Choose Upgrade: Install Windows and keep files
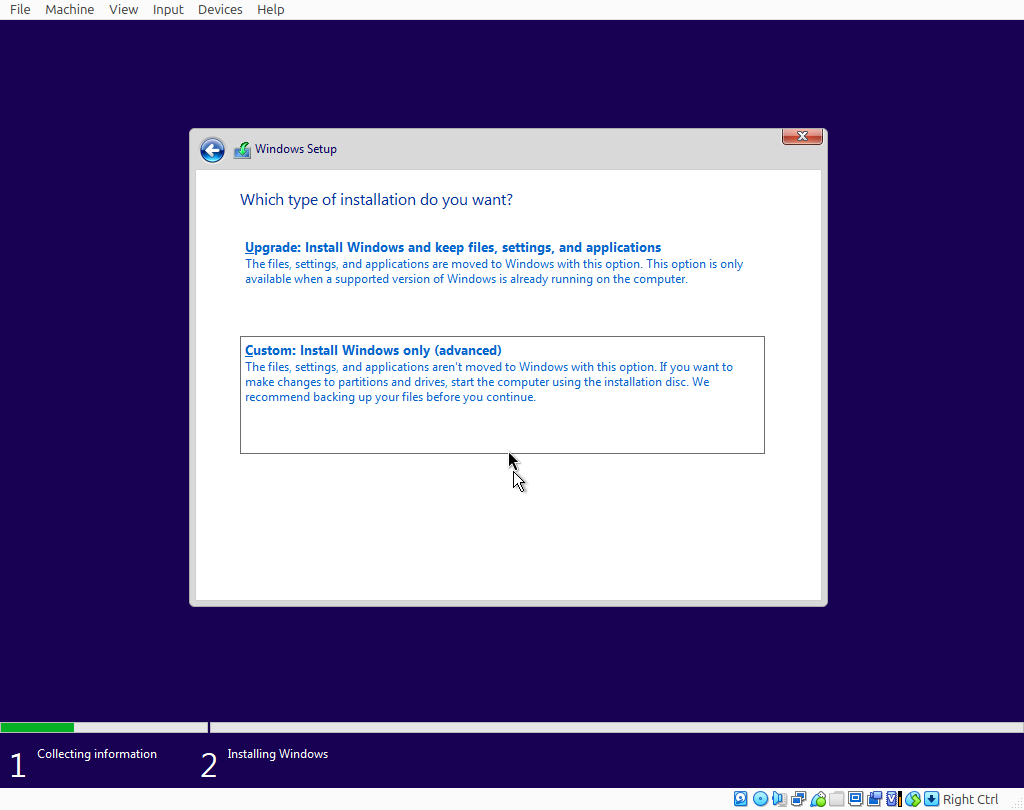The height and width of the screenshot is (810, 1024). tap(453, 248)
